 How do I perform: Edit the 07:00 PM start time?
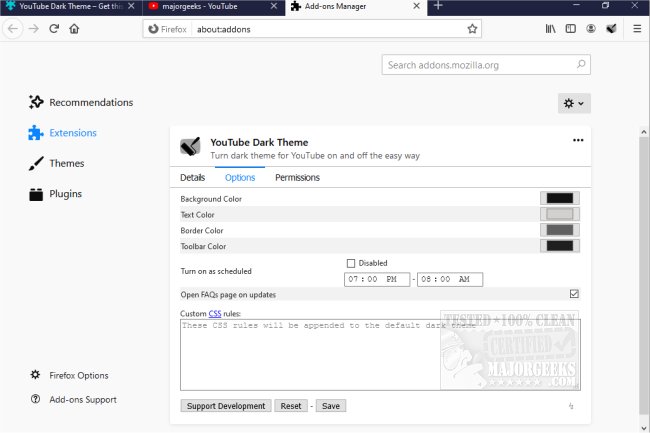377,279
